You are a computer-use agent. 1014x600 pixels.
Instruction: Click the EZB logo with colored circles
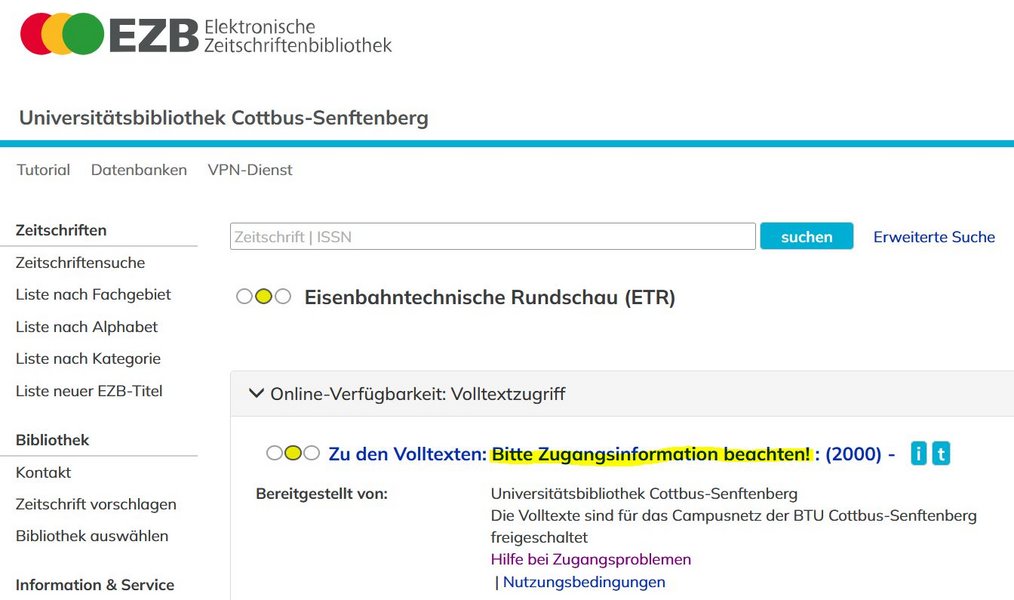click(x=205, y=35)
